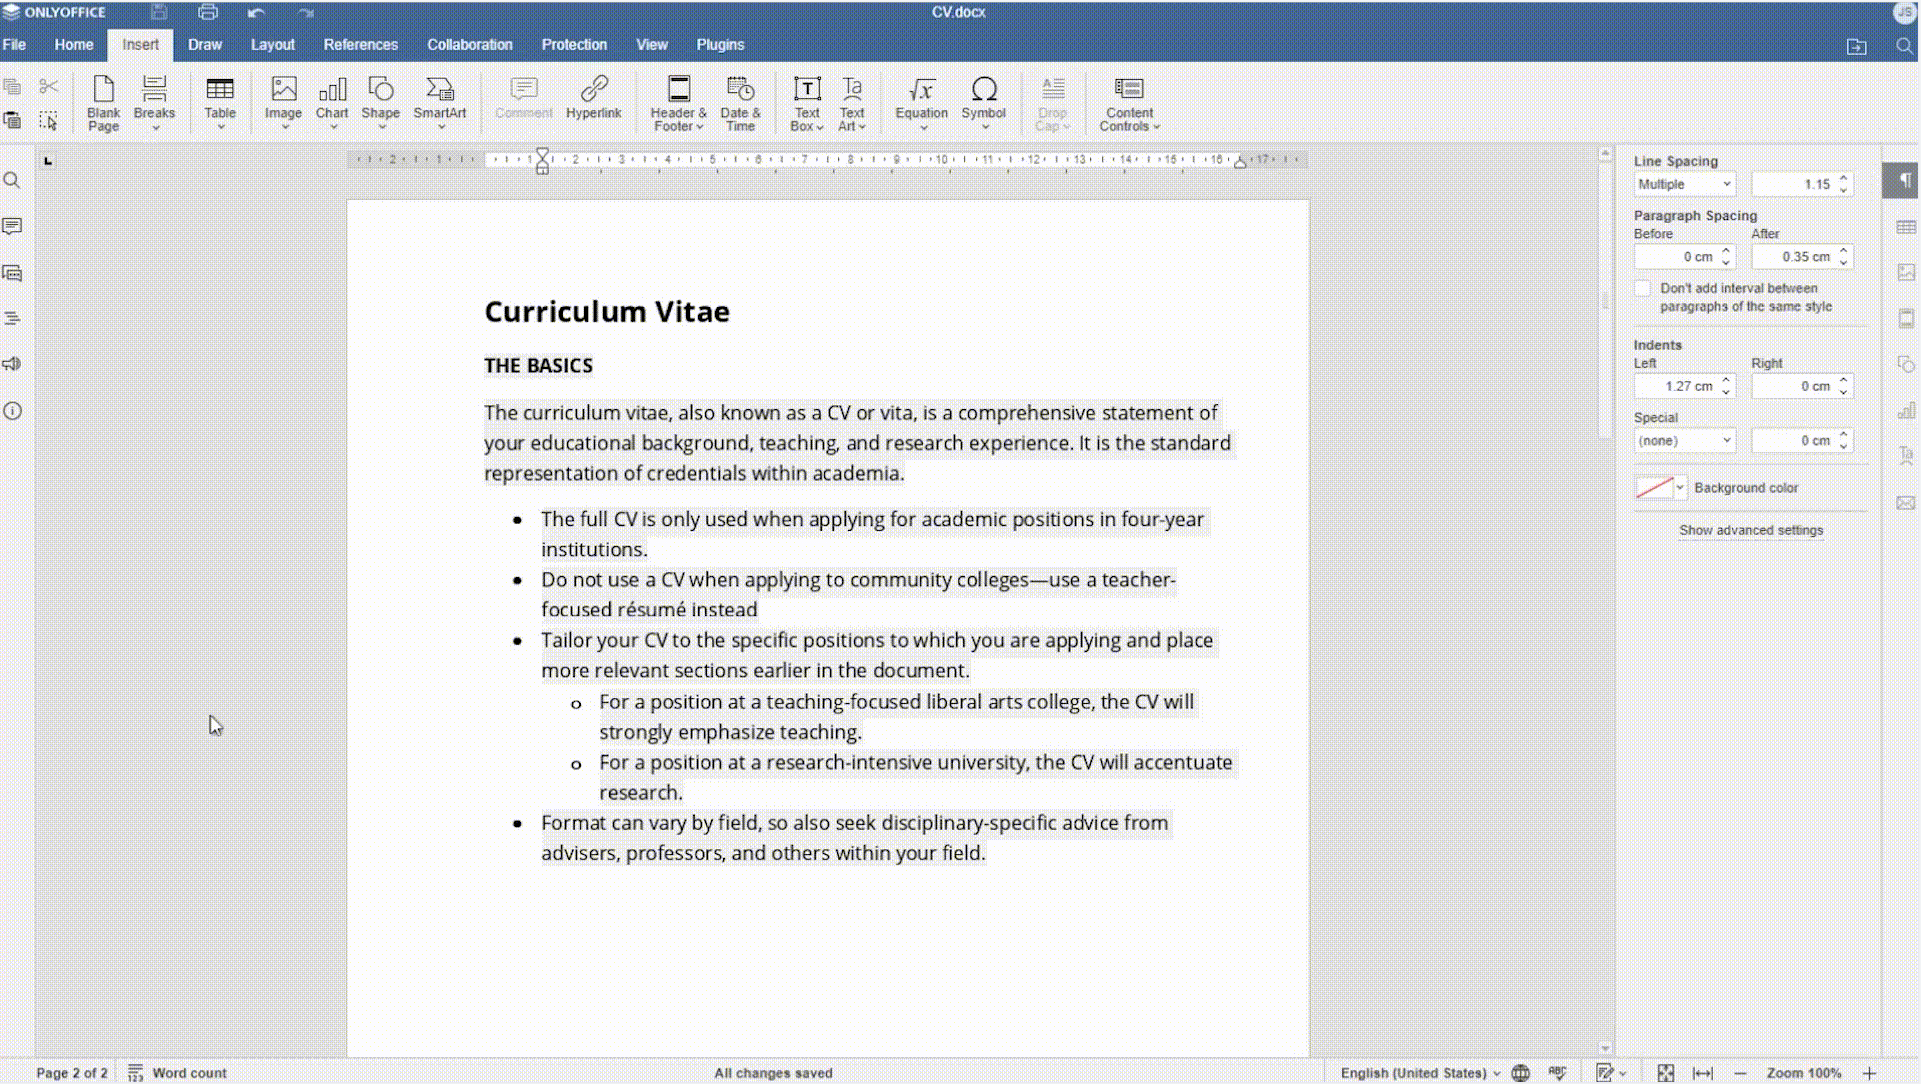Viewport: 1921px width, 1084px height.
Task: Insert a Table from the ribbon
Action: 220,100
